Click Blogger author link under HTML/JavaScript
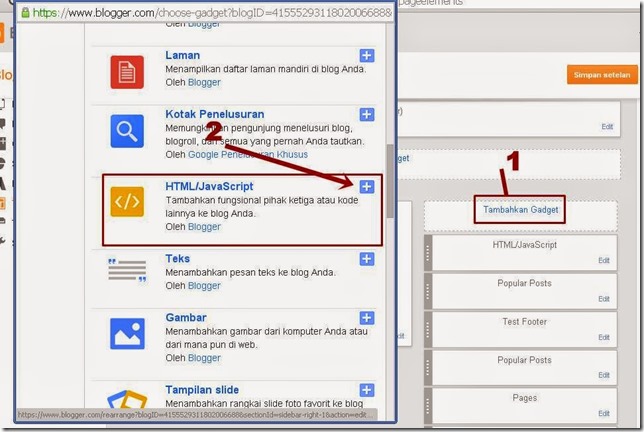The image size is (644, 432). click(x=204, y=227)
